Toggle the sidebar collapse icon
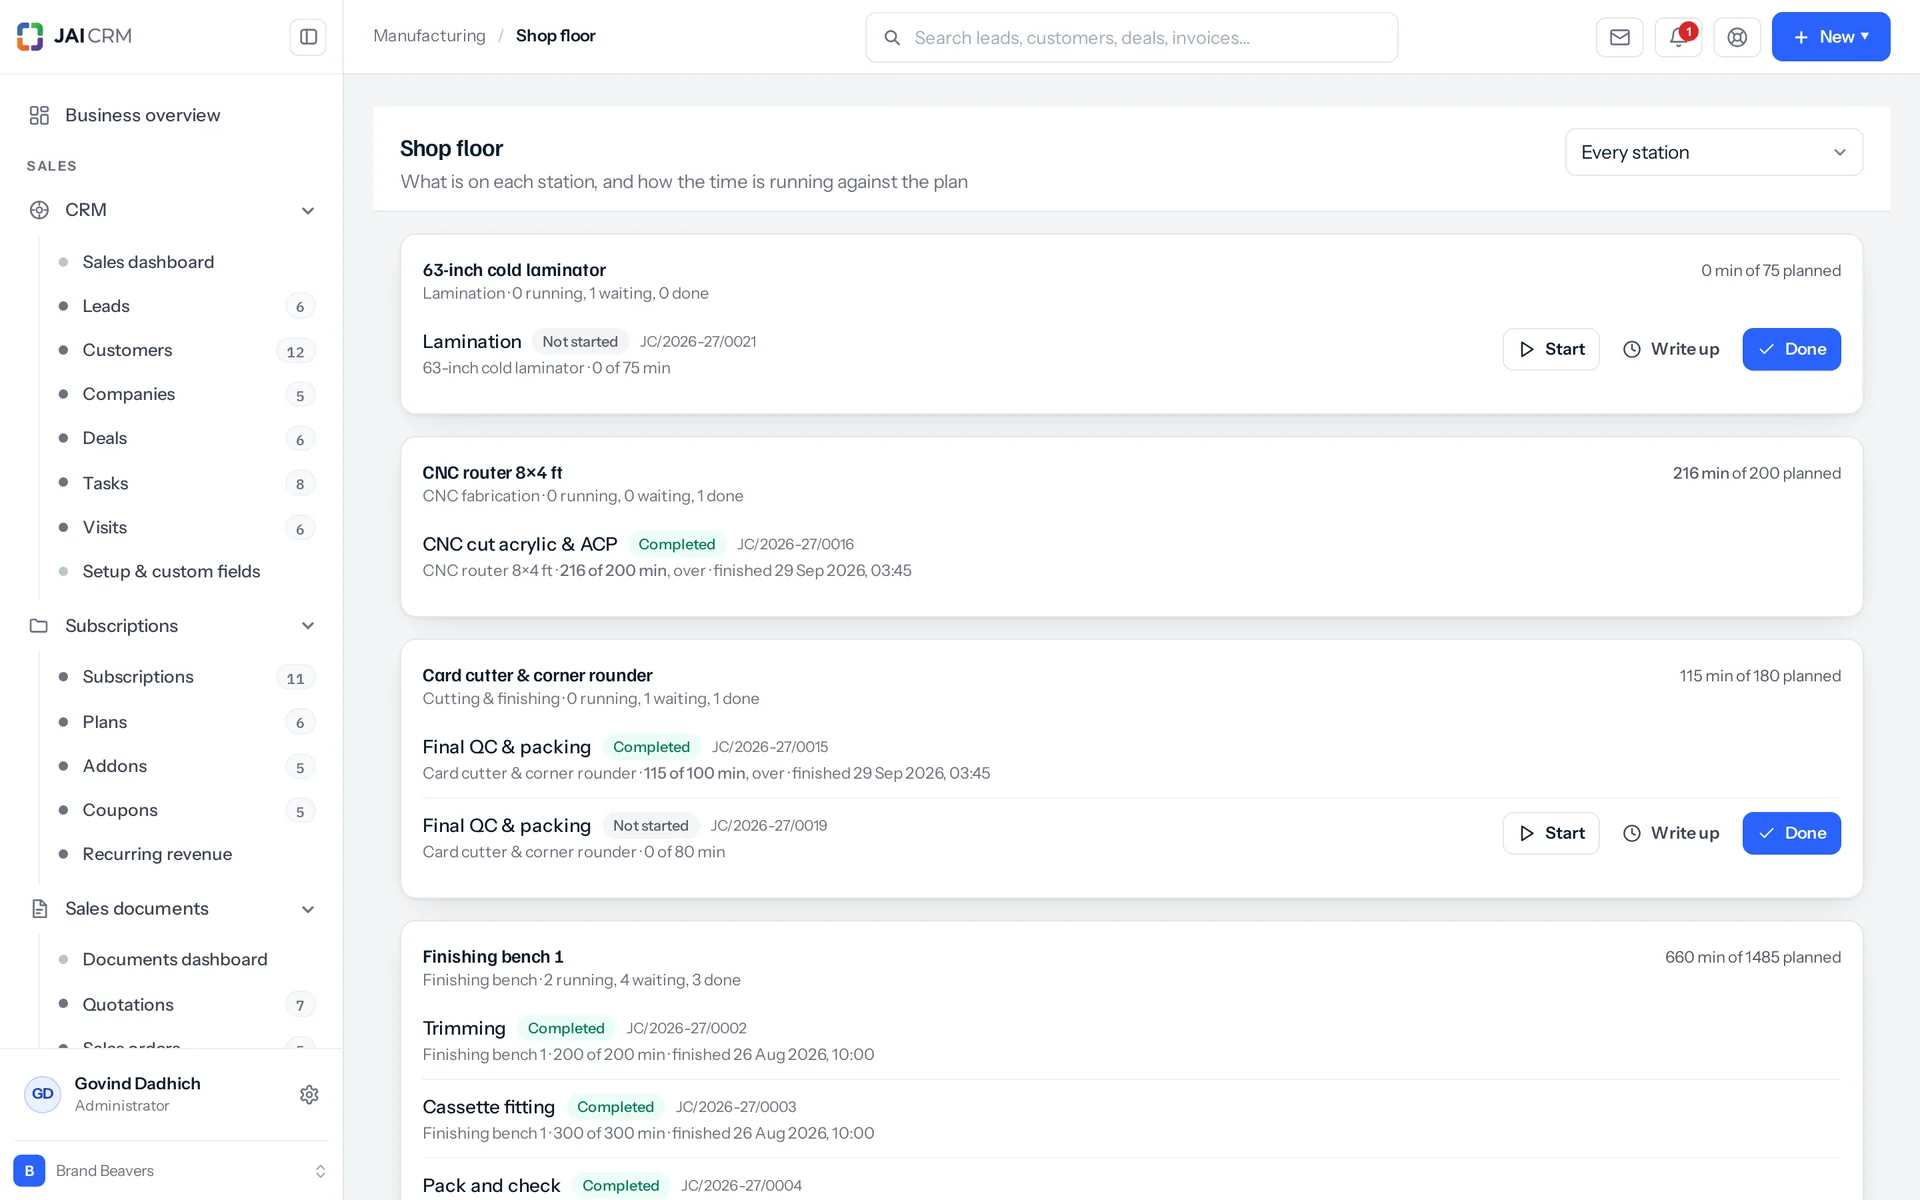 308,37
